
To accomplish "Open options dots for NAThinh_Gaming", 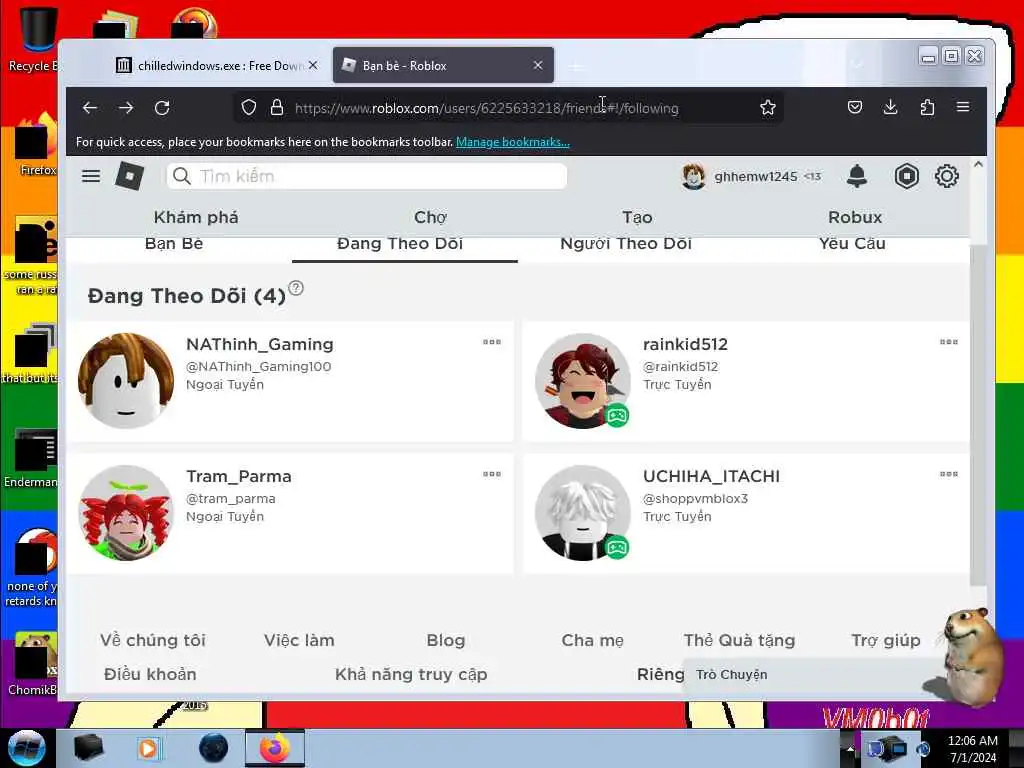I will [492, 342].
